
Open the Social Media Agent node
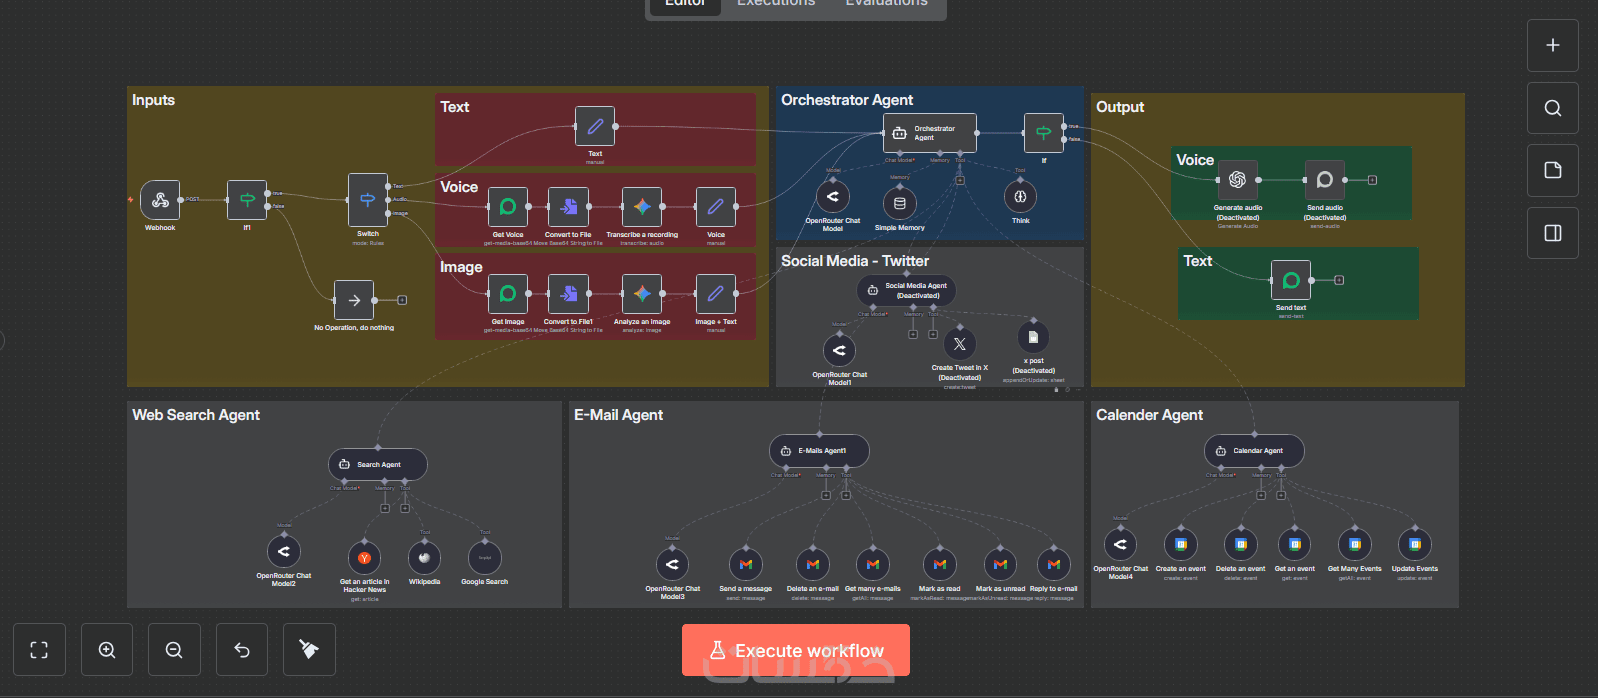tap(907, 290)
